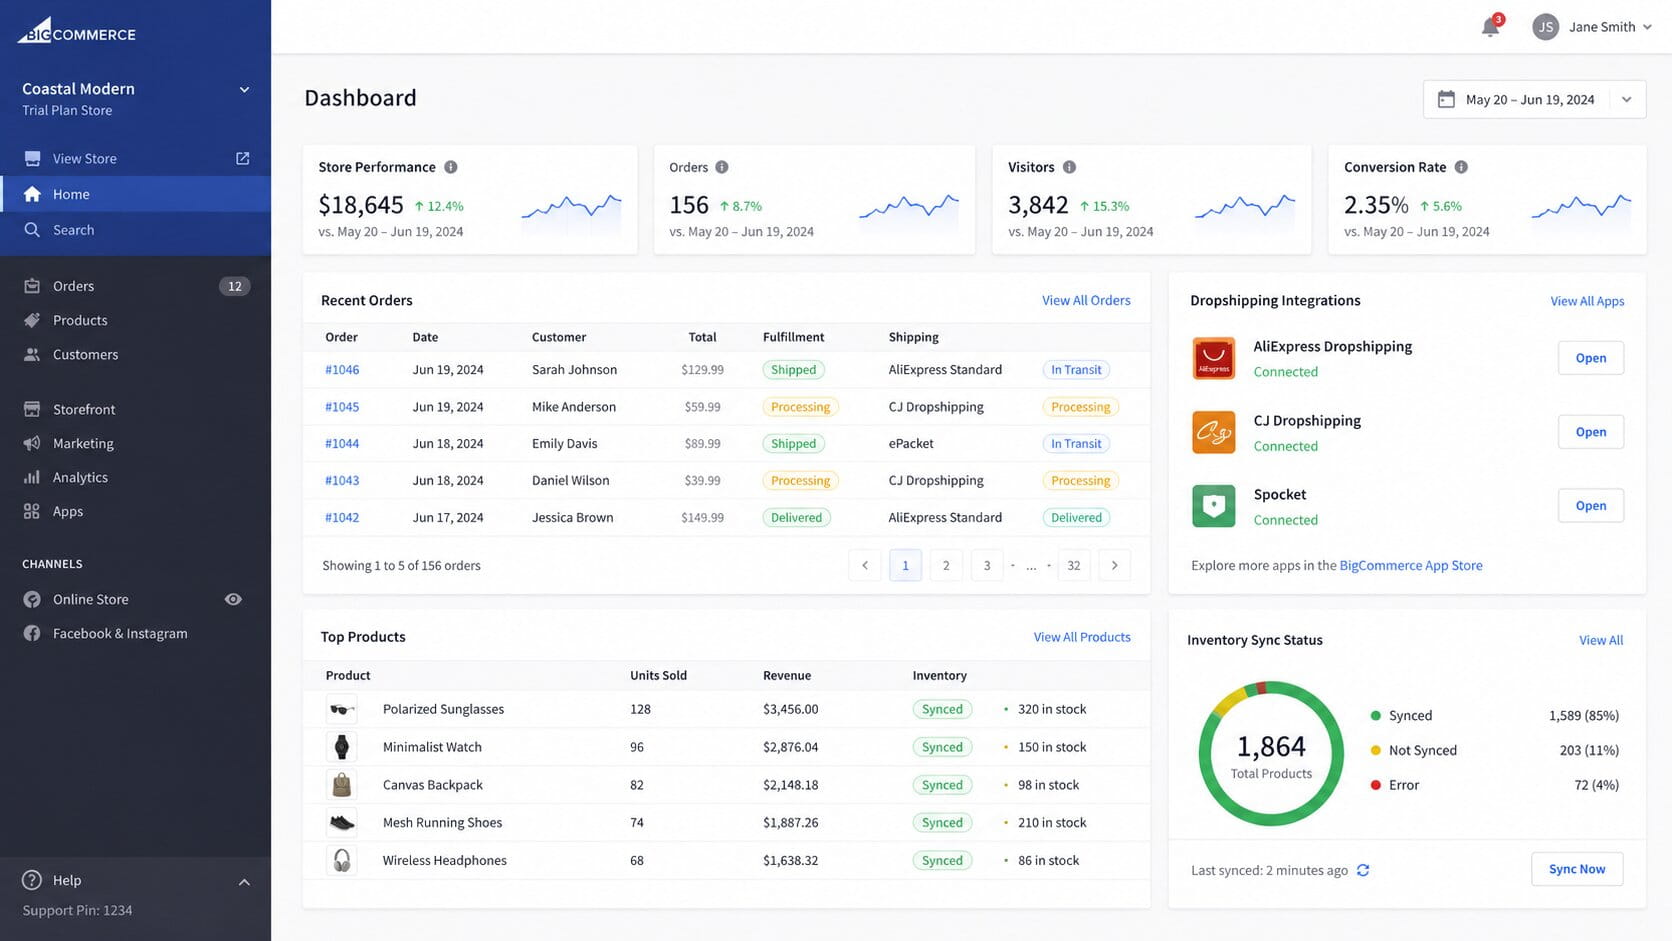This screenshot has height=941, width=1672.
Task: Click the Online Store channel icon
Action: point(32,599)
